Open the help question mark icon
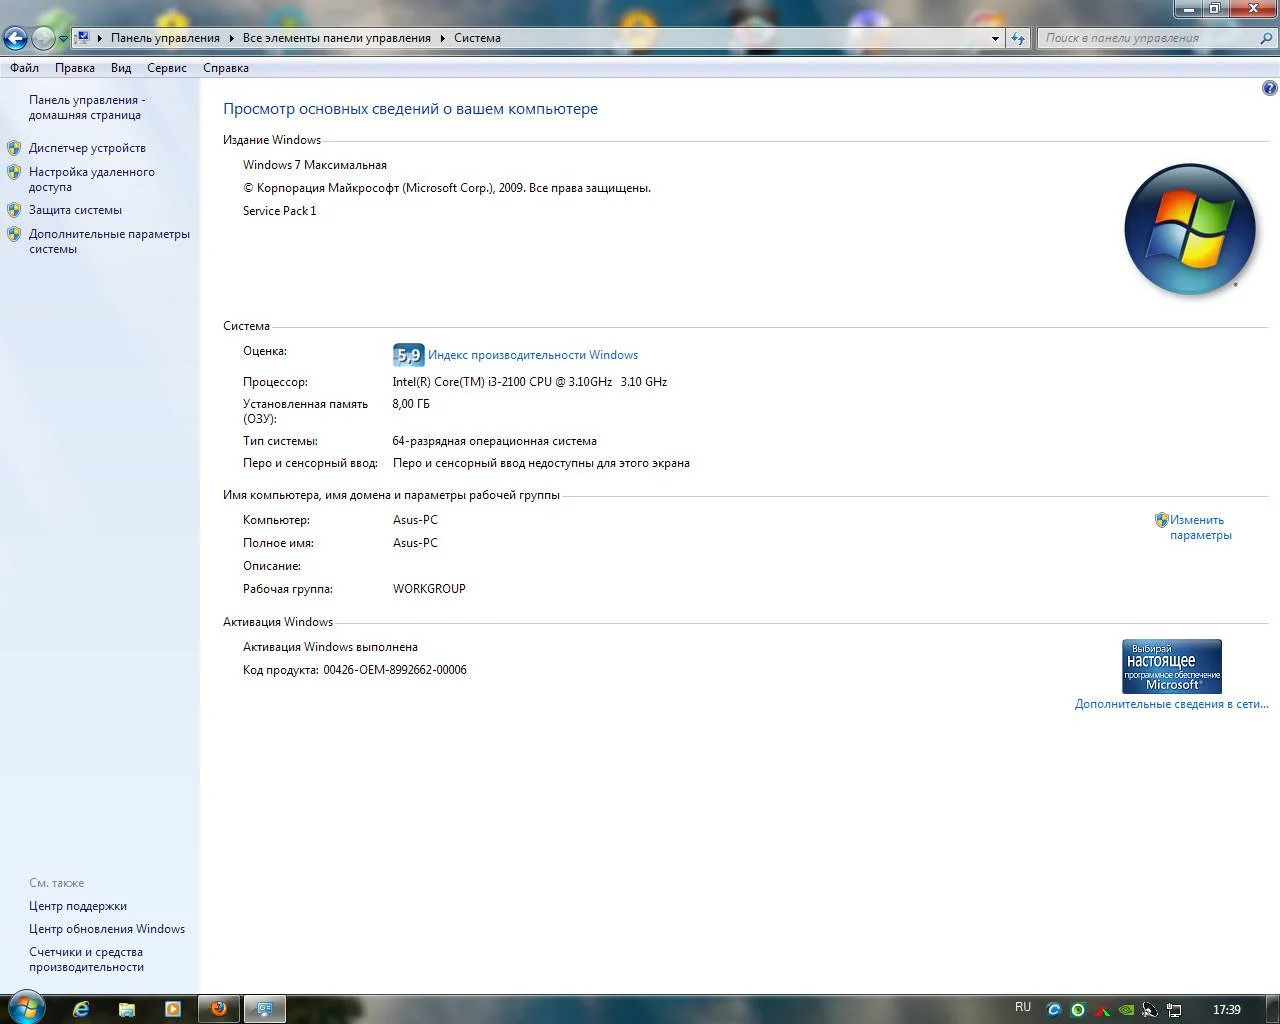The image size is (1280, 1024). (x=1269, y=88)
